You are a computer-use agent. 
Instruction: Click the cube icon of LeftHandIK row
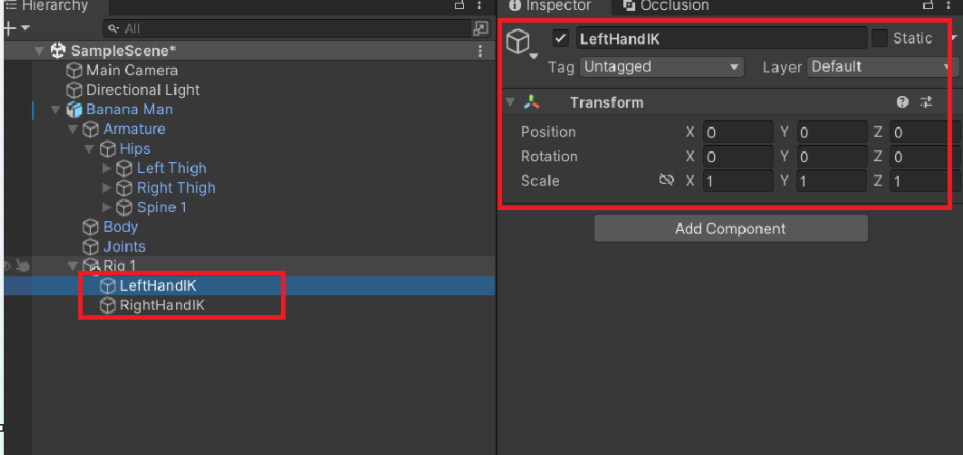[108, 286]
